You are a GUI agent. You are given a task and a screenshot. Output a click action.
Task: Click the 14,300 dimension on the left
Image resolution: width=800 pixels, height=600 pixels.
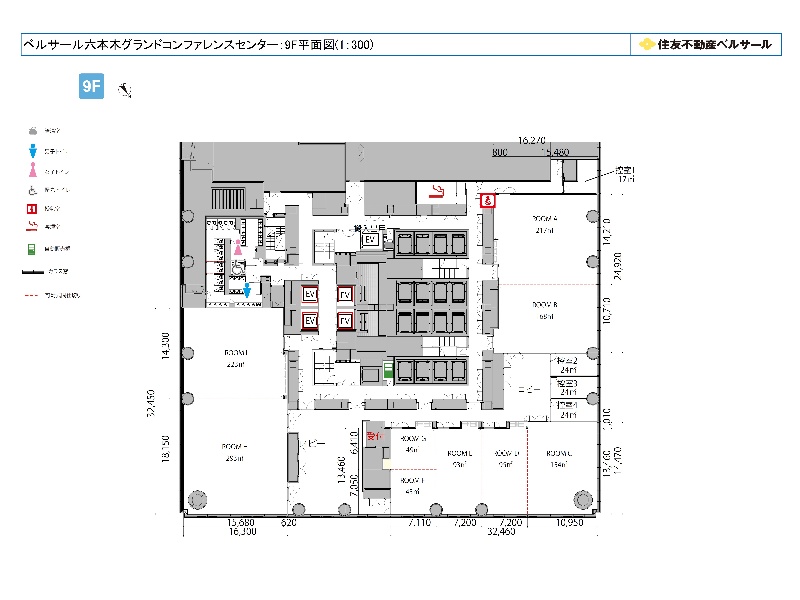166,346
